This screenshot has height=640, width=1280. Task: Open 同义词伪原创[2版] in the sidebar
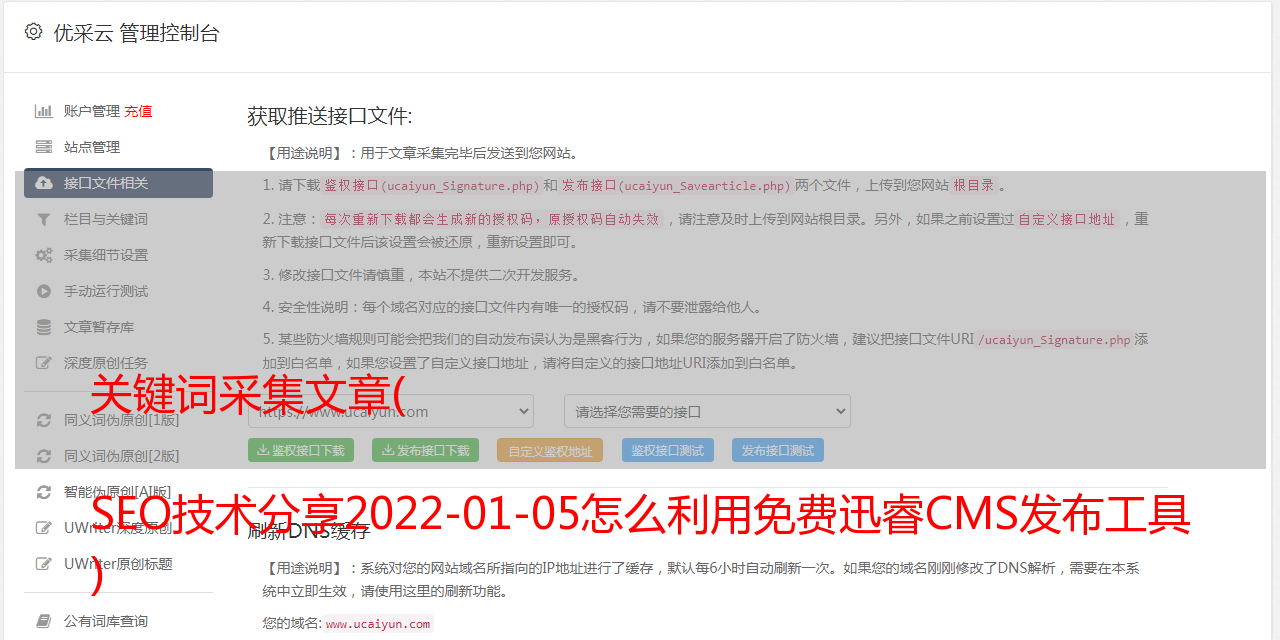click(x=122, y=456)
